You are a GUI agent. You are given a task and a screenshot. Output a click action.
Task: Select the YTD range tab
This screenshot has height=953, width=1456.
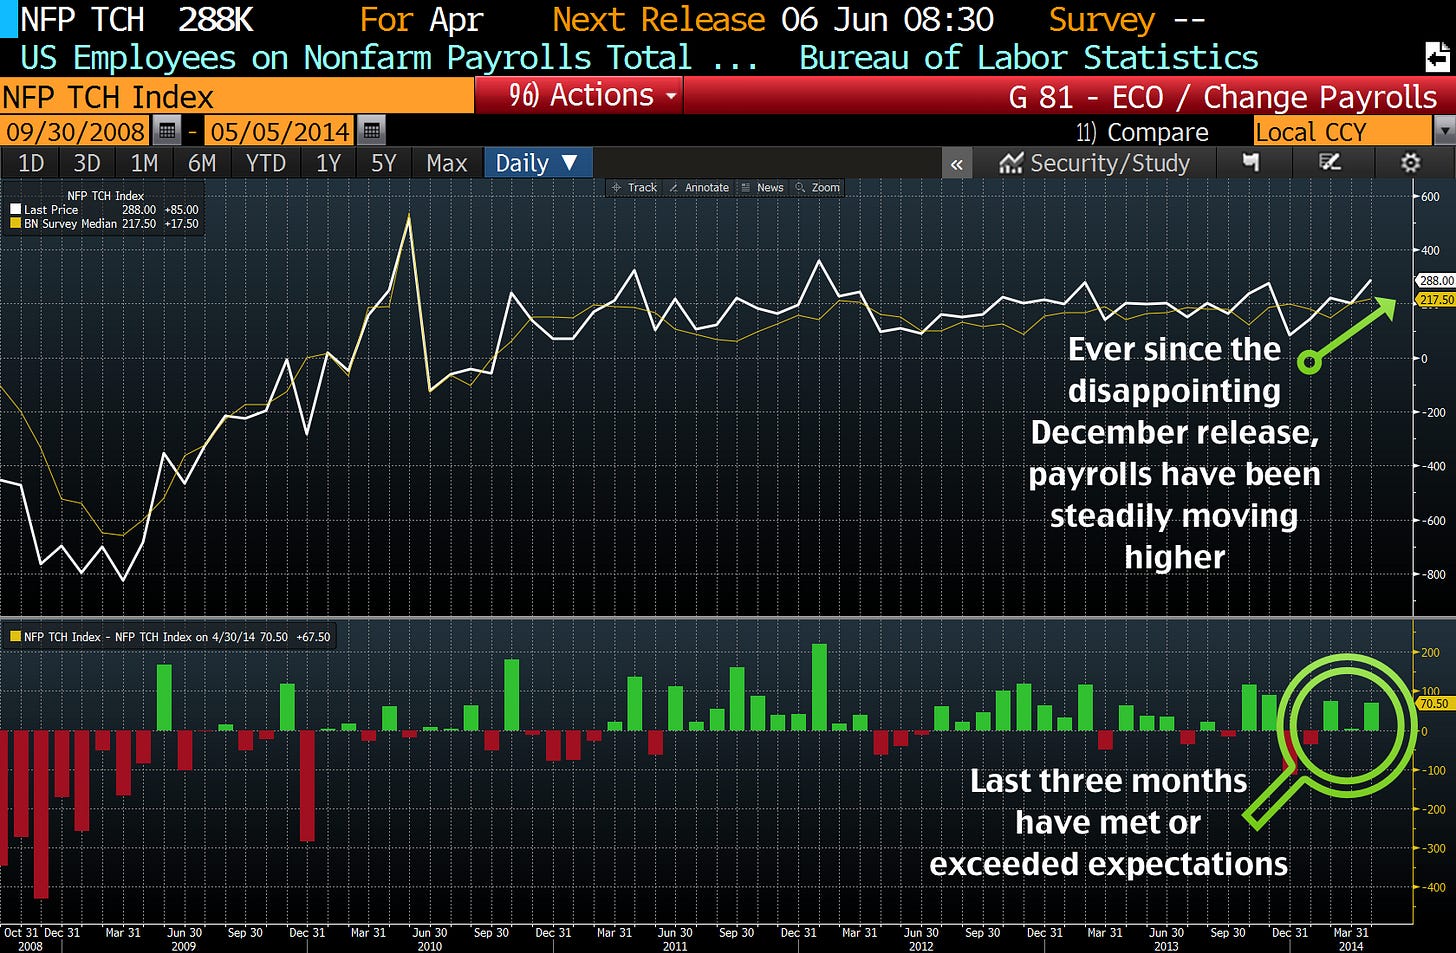point(266,163)
